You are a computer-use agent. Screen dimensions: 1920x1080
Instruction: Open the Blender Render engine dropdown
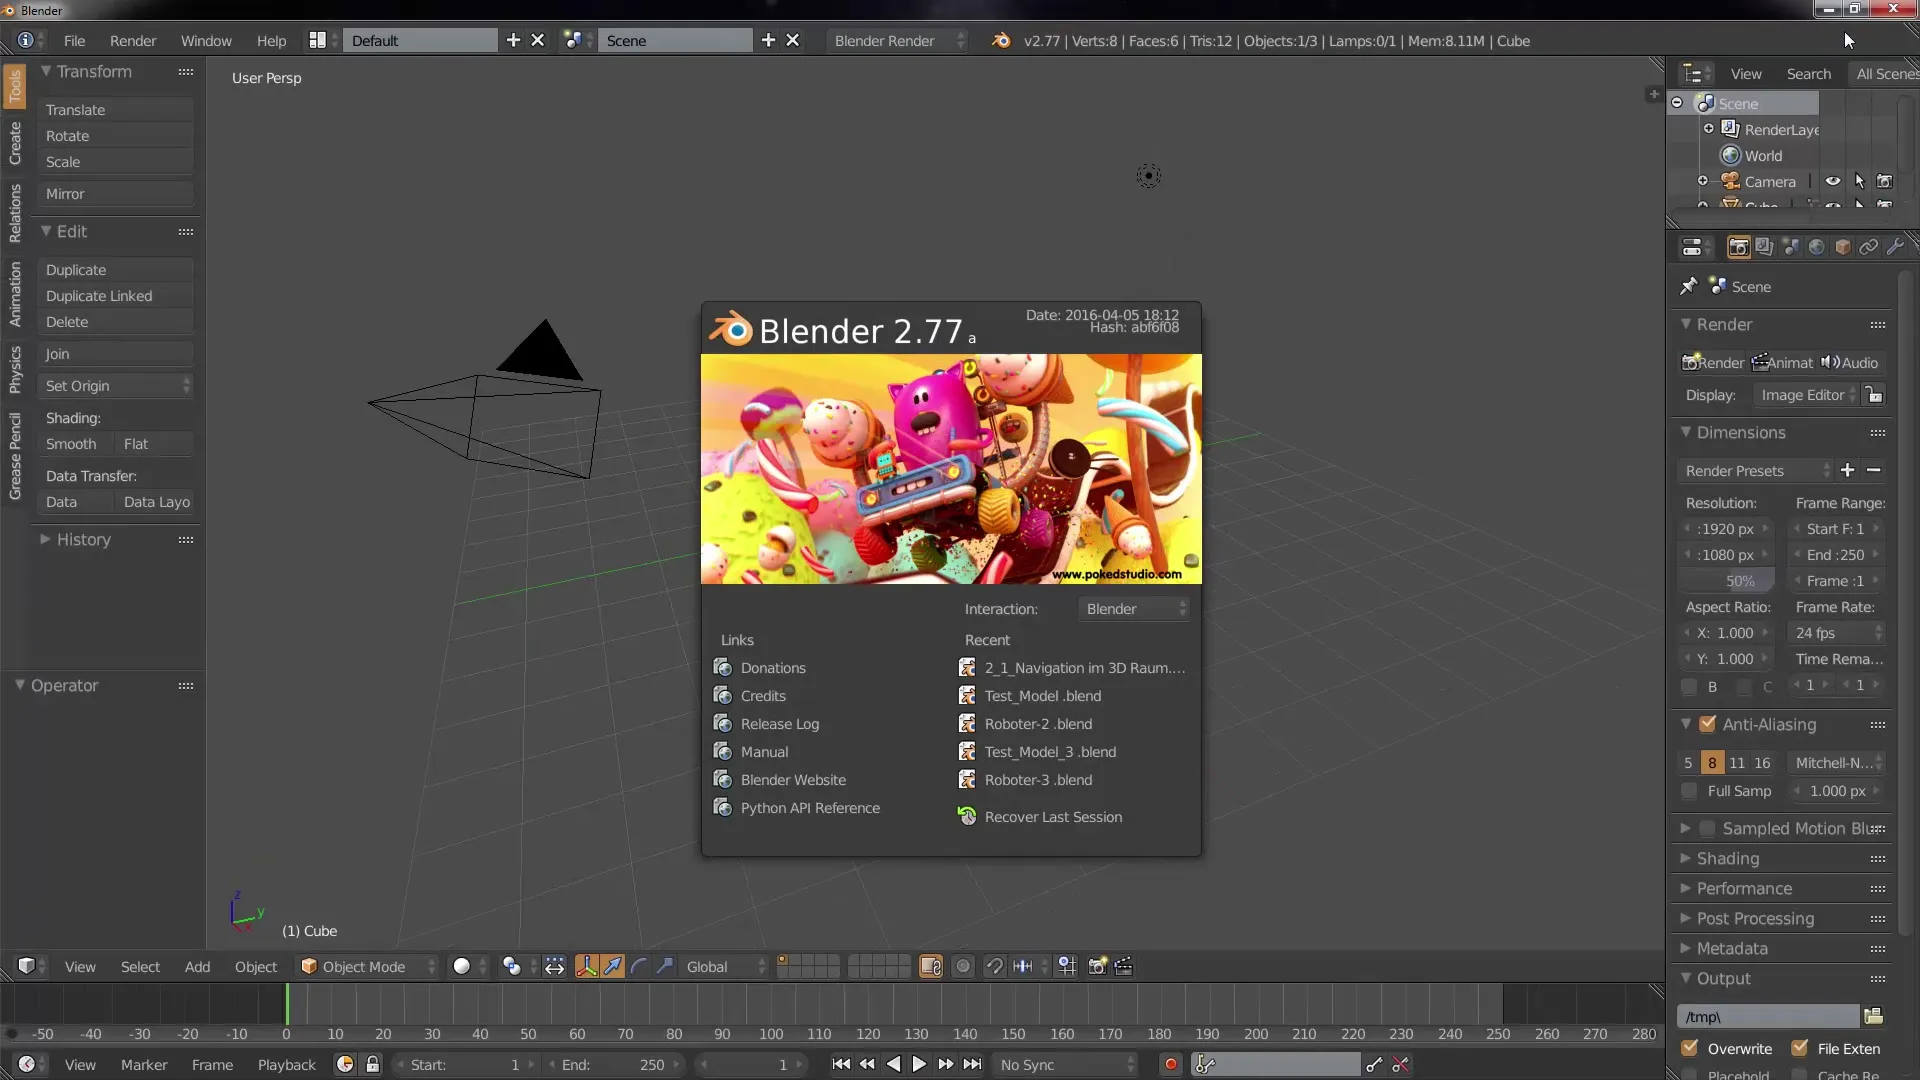(896, 40)
